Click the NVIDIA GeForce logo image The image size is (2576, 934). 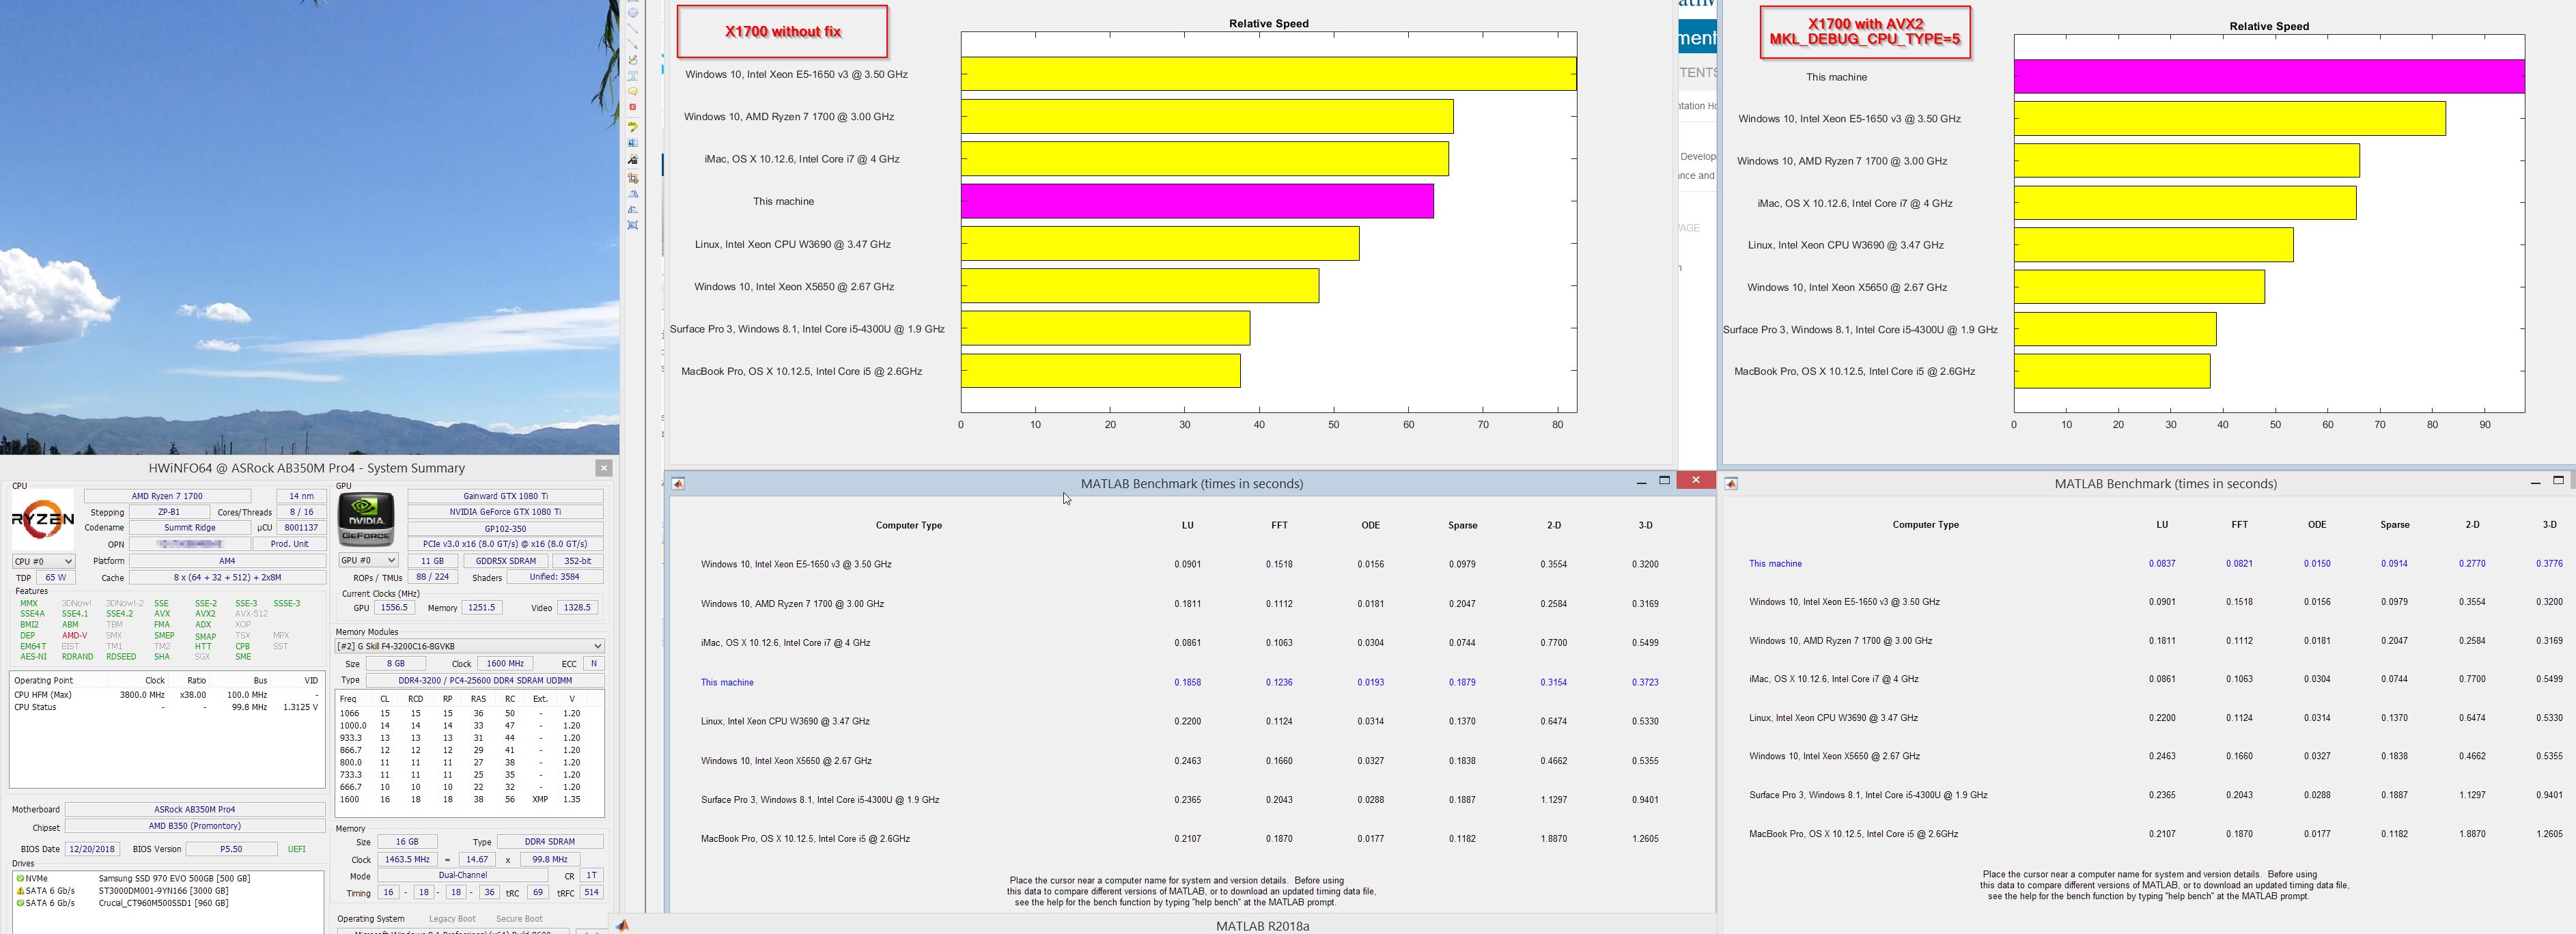pos(366,518)
